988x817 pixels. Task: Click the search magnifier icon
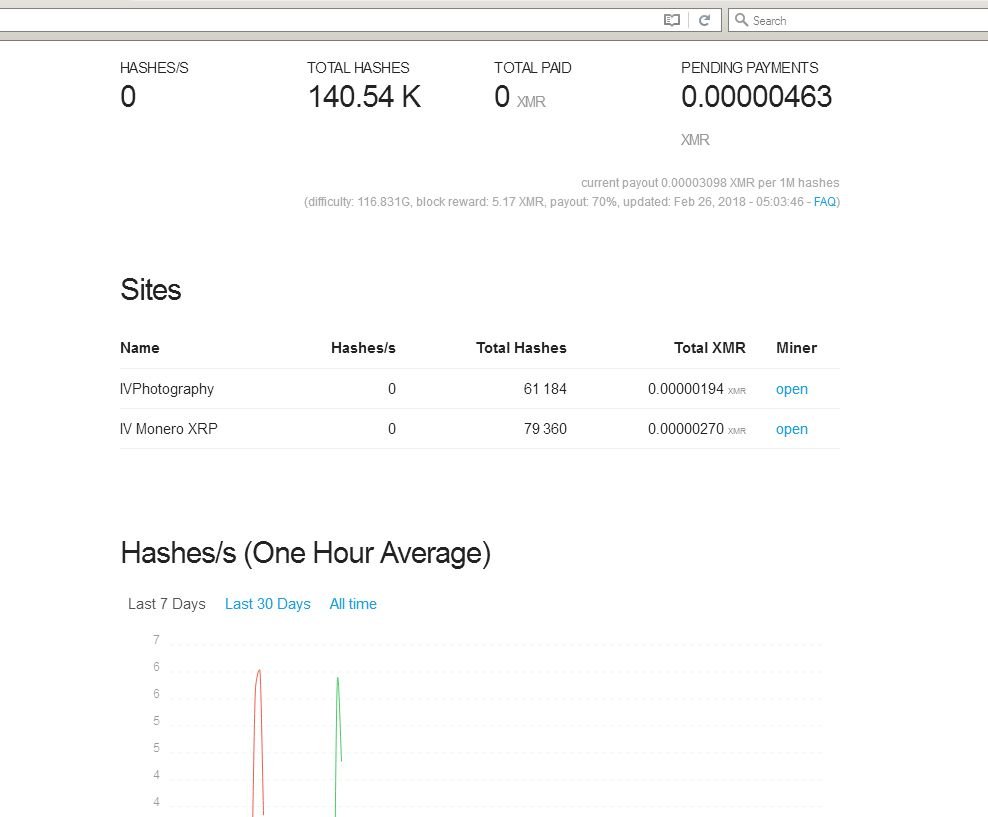click(742, 20)
